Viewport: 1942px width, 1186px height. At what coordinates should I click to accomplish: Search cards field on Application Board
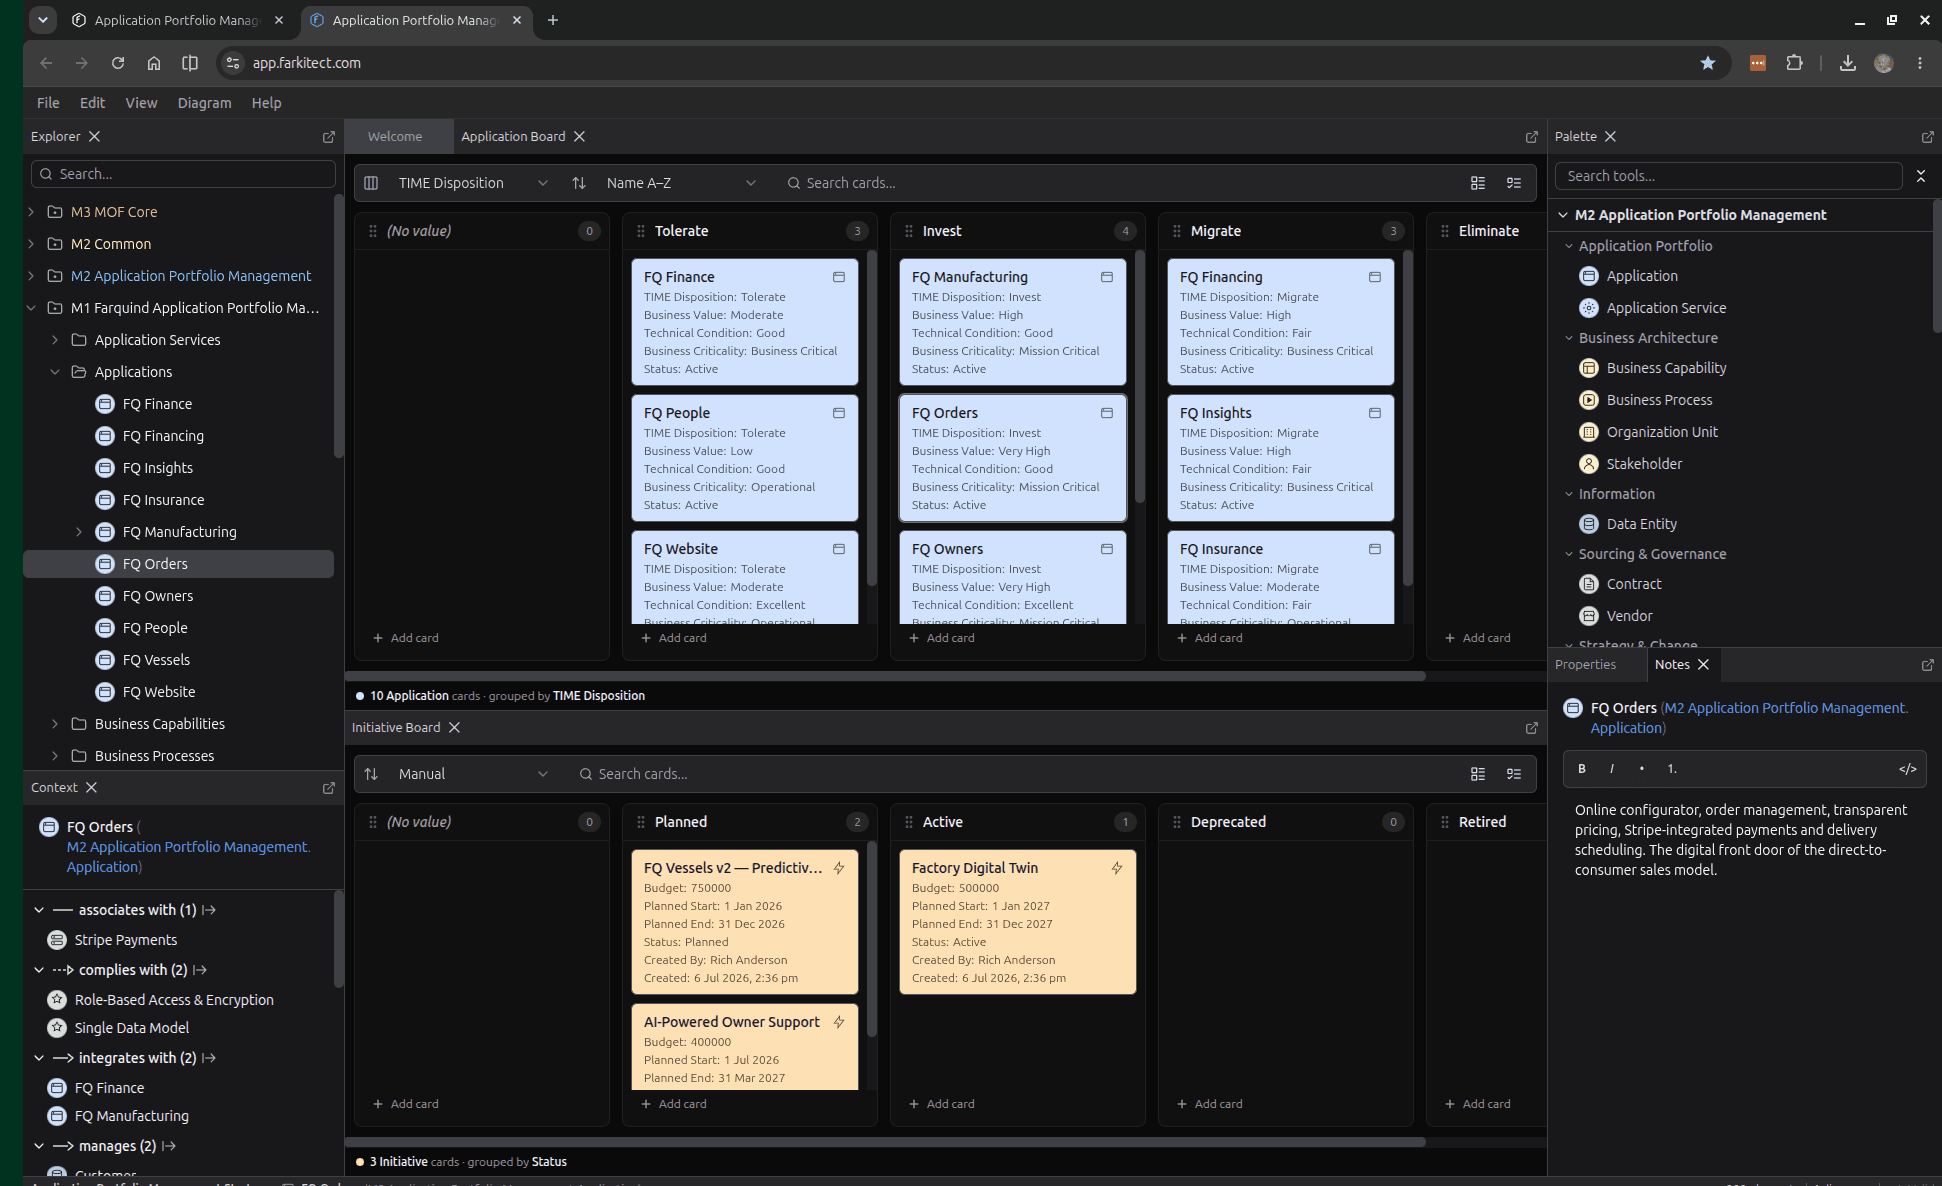1115,183
